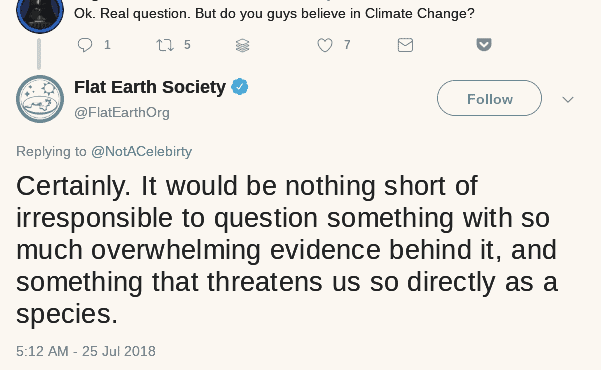Open the original poster's avatar
Screen dimensions: 601x370
tap(40, 13)
